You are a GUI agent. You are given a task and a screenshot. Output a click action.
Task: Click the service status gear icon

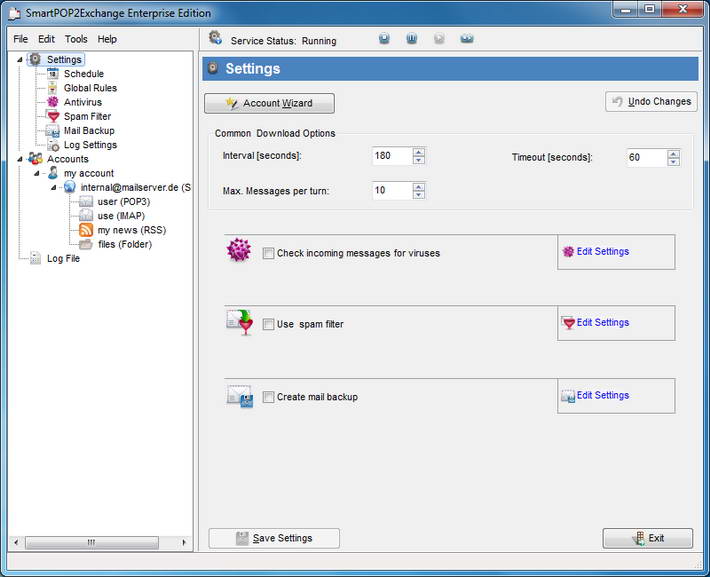click(215, 38)
